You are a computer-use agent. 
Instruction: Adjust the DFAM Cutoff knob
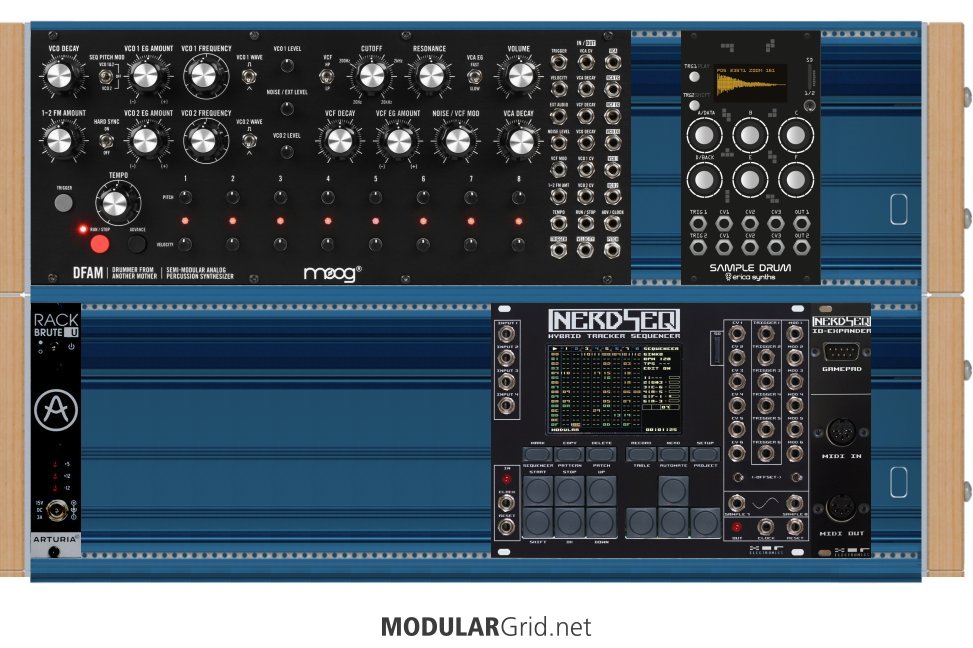click(x=371, y=76)
